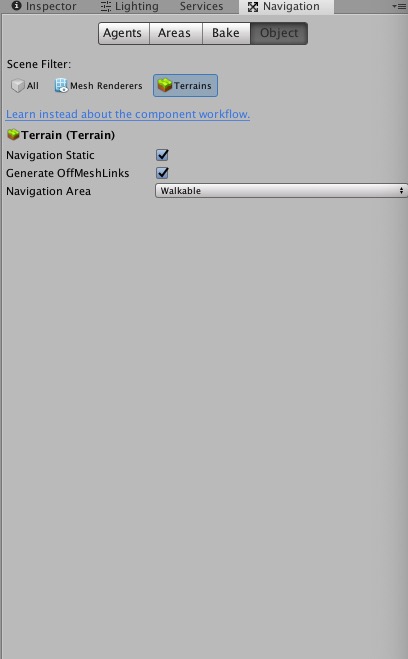Switch to the Bake tab
The height and width of the screenshot is (659, 408).
[x=226, y=33]
